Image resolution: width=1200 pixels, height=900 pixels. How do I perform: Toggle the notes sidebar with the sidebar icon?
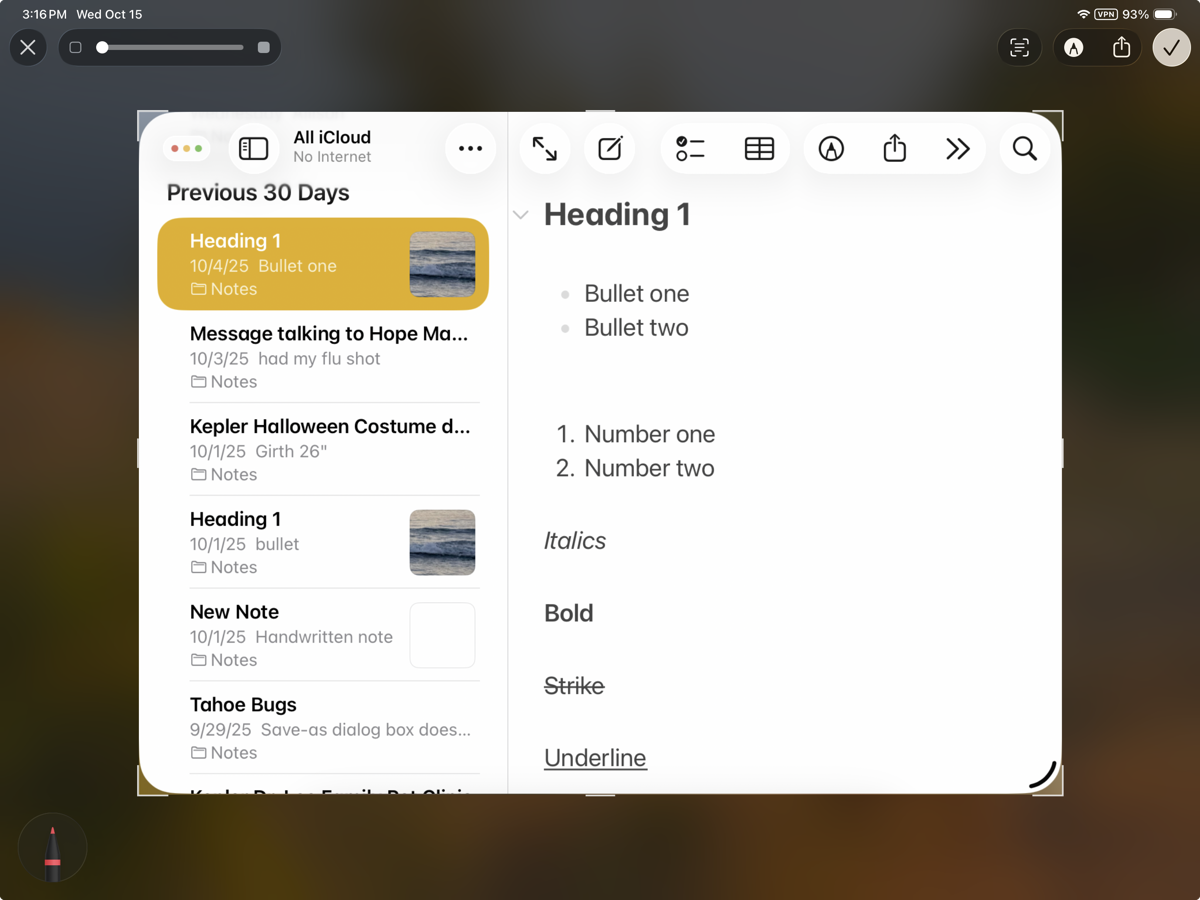tap(253, 147)
